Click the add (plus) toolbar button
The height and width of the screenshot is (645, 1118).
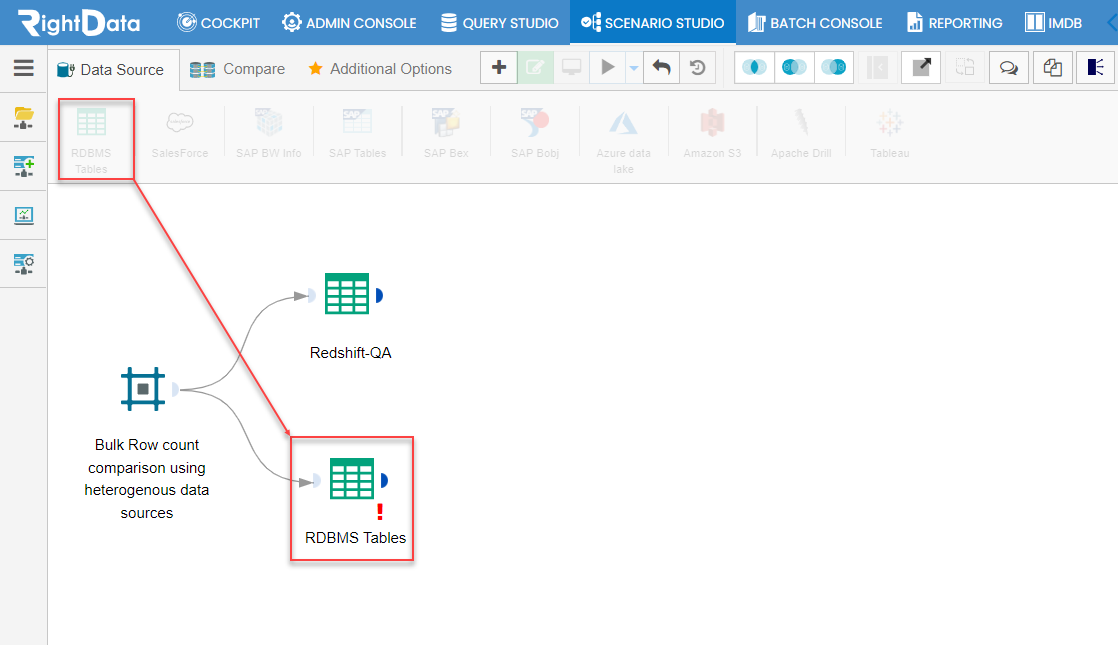[x=499, y=68]
